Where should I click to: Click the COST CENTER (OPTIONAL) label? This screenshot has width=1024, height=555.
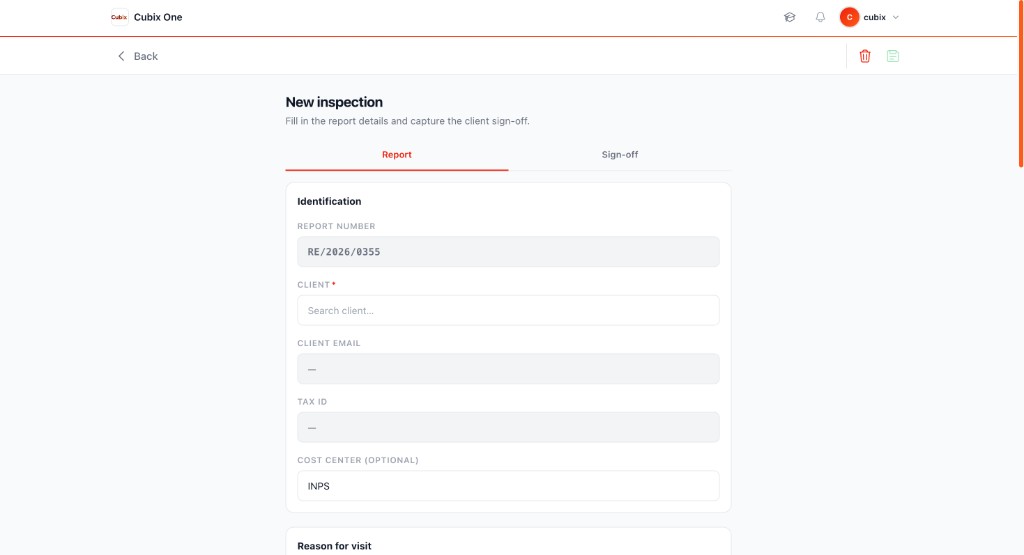tap(358, 460)
